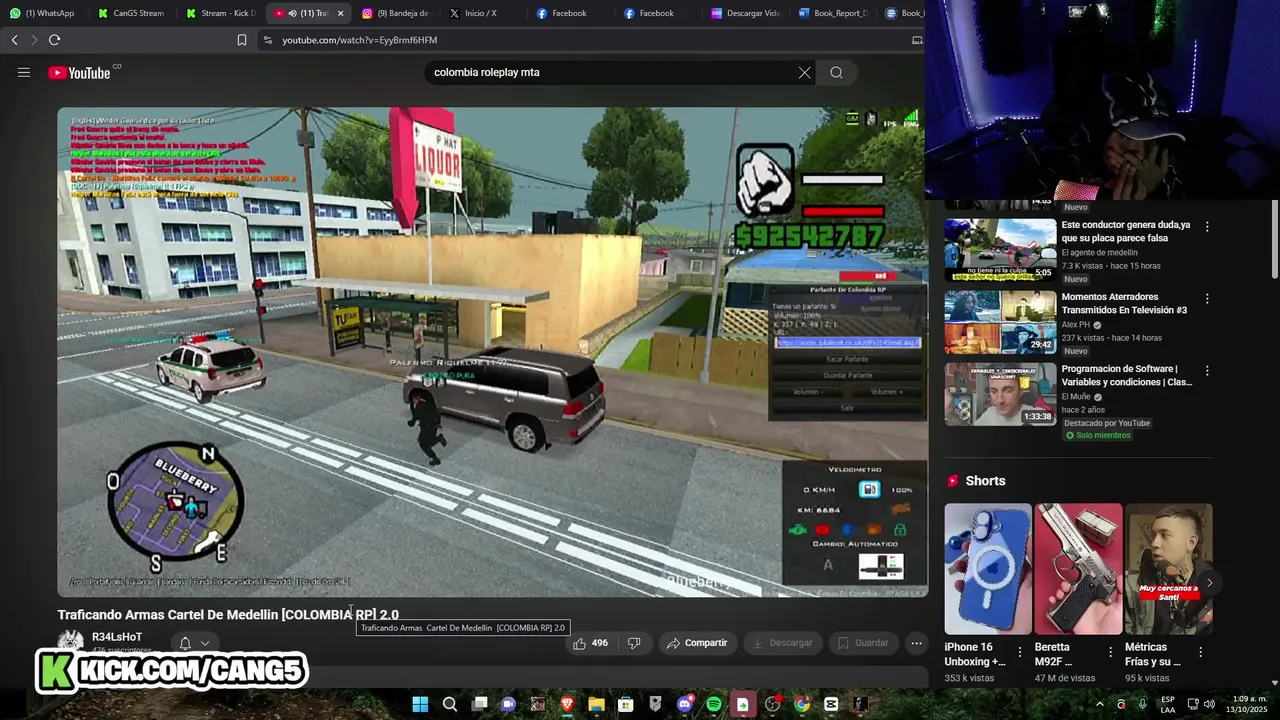The height and width of the screenshot is (720, 1280).
Task: Click the Guardar save button
Action: click(x=863, y=643)
